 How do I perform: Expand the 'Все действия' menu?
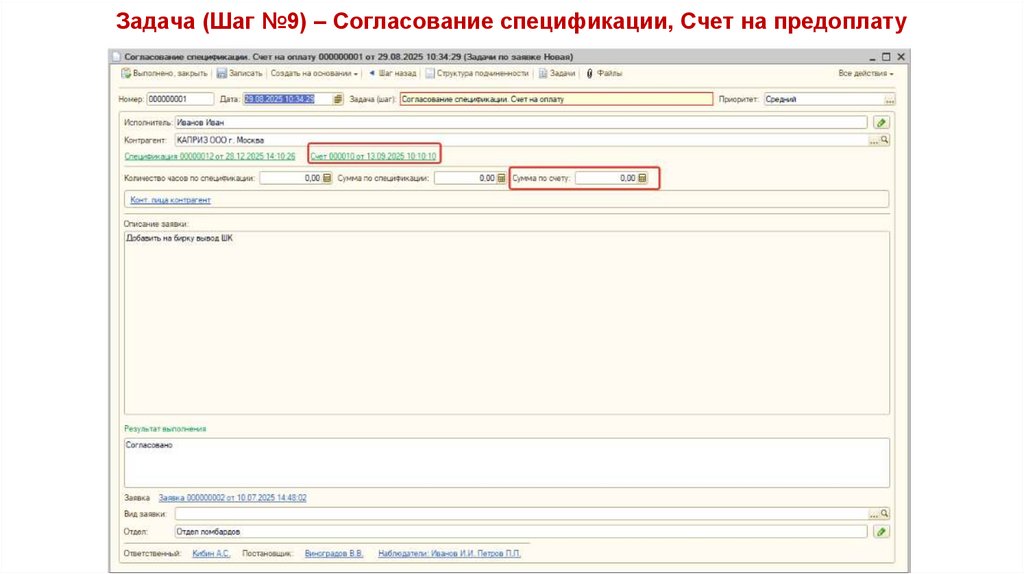[x=865, y=74]
